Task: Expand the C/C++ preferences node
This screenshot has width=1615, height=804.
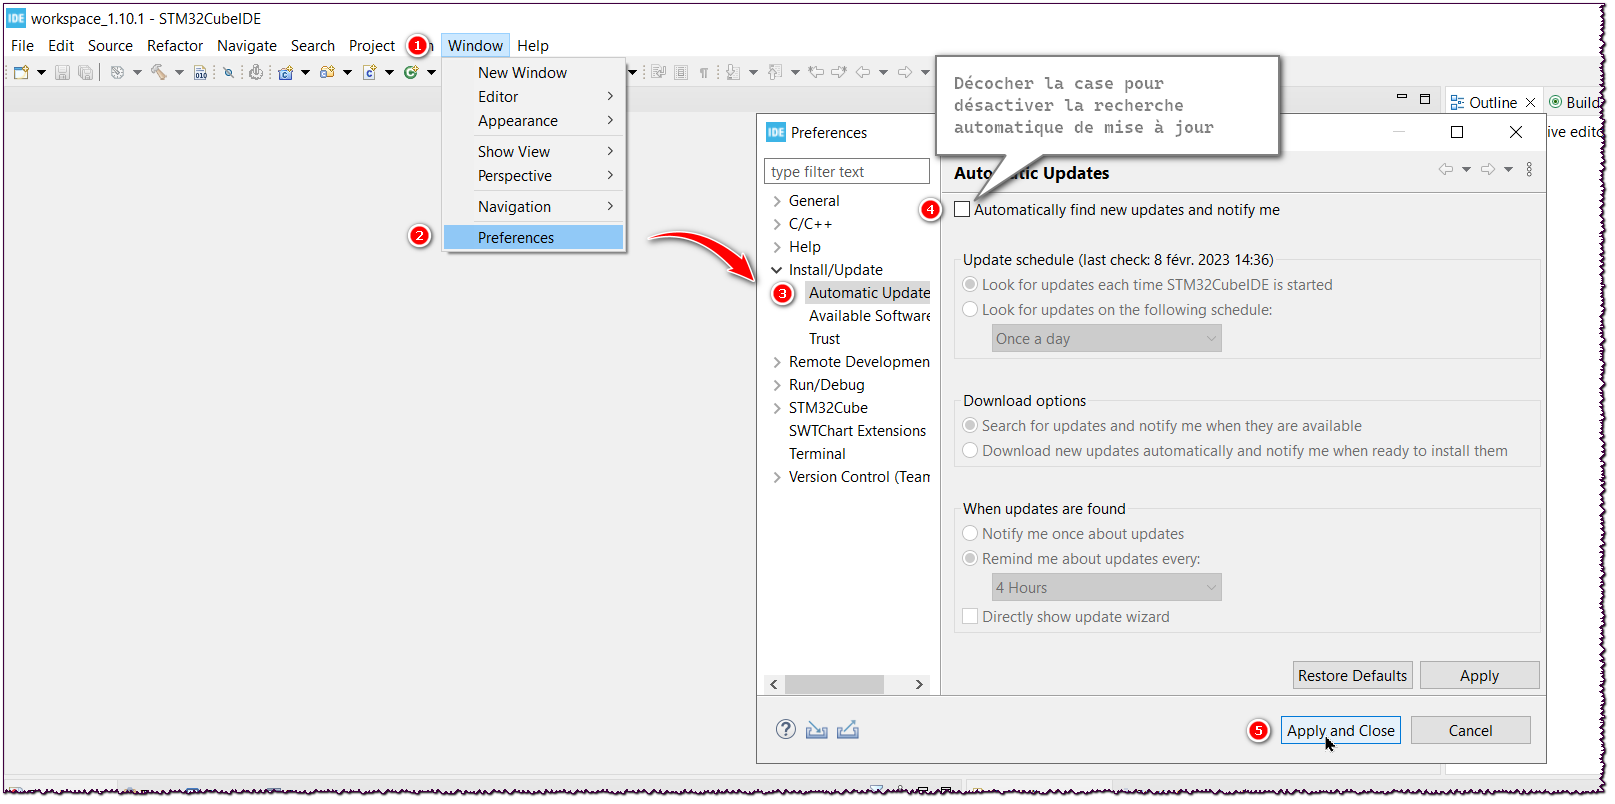Action: 777,224
